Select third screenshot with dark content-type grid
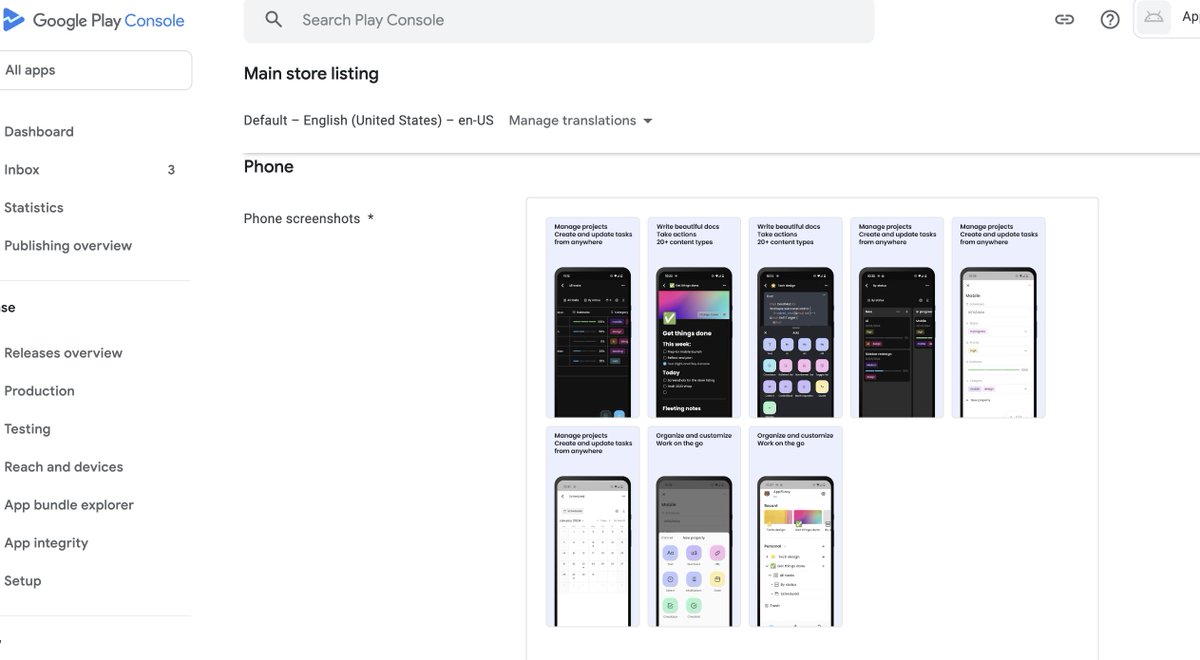Image resolution: width=1200 pixels, height=660 pixels. (796, 318)
